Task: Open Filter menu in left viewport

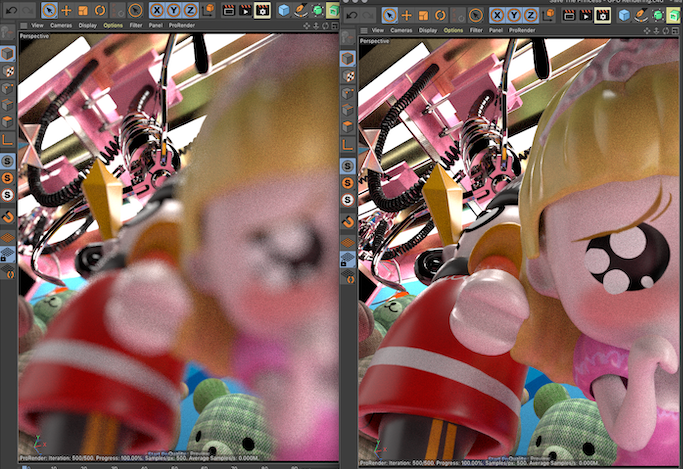Action: [x=136, y=26]
